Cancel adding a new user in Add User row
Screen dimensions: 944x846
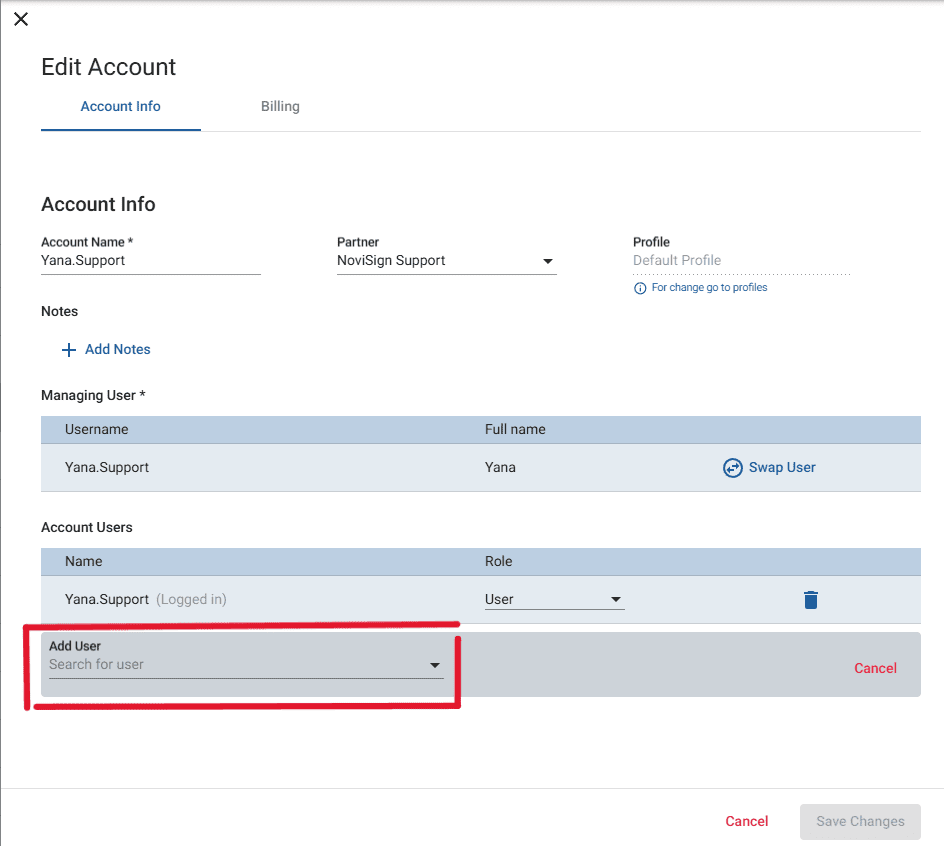pos(875,667)
